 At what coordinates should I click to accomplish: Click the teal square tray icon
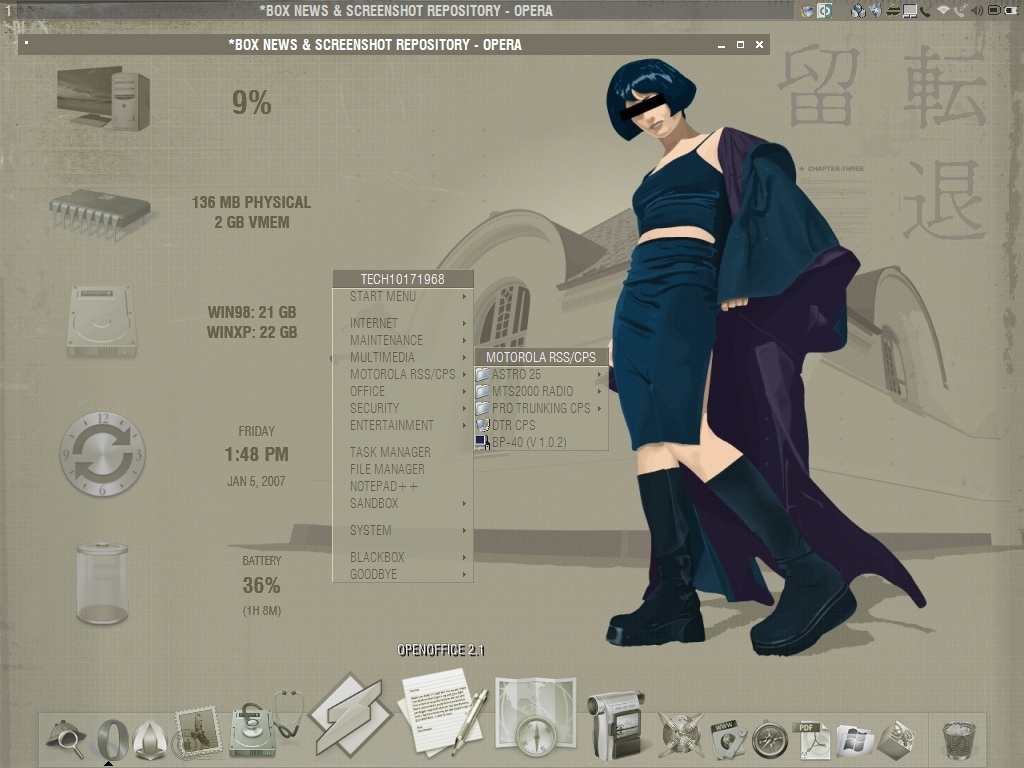coord(825,10)
